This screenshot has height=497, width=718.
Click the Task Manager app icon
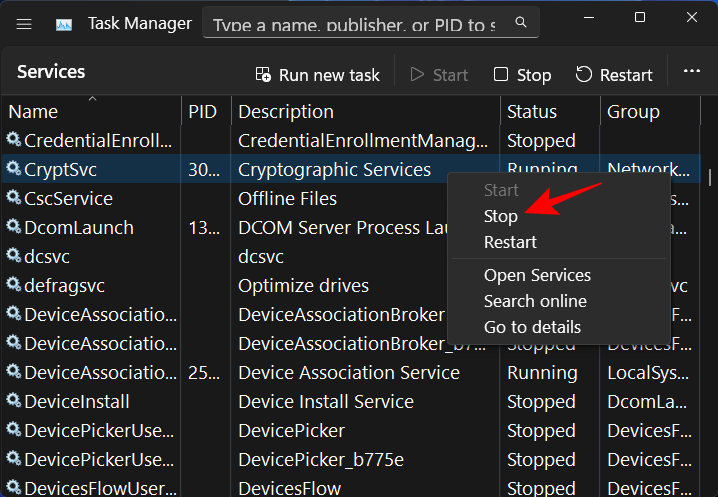coord(64,22)
